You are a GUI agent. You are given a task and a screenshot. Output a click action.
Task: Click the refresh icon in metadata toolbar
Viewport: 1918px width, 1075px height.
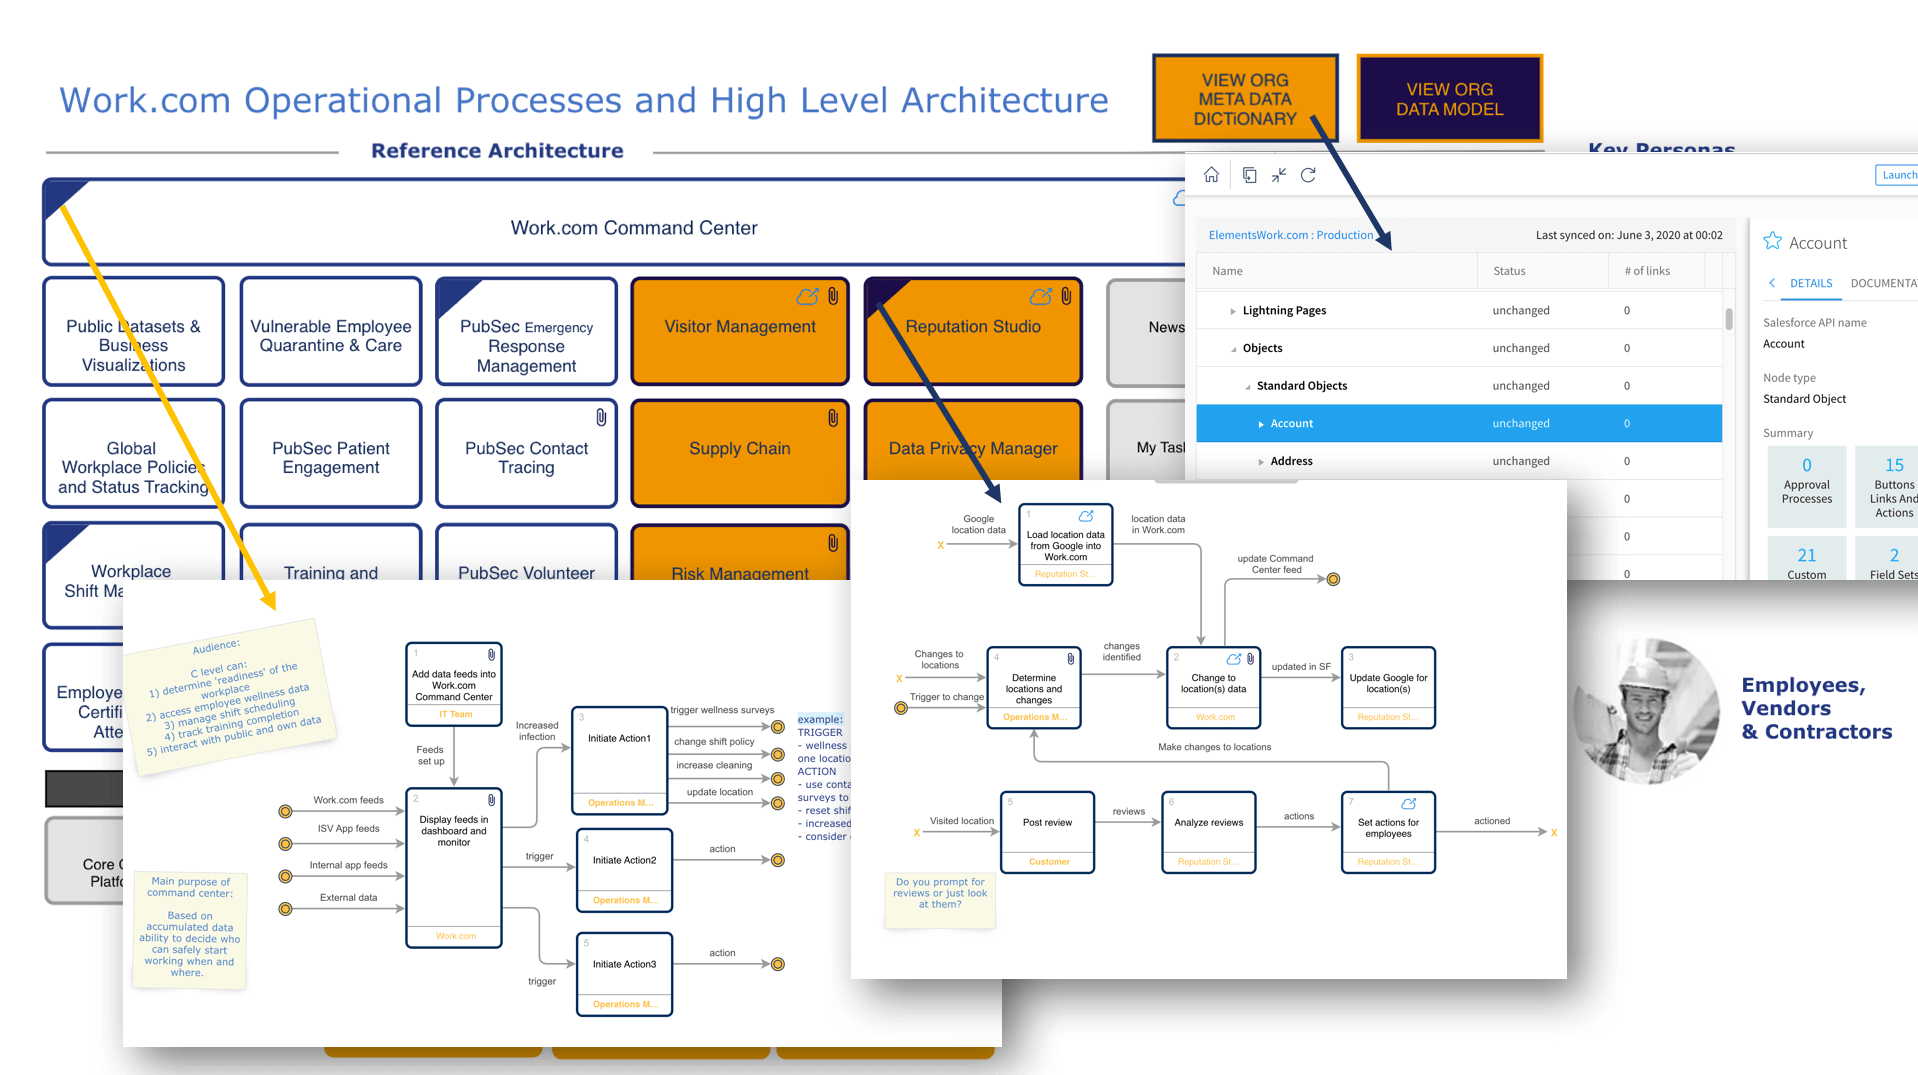(1308, 175)
